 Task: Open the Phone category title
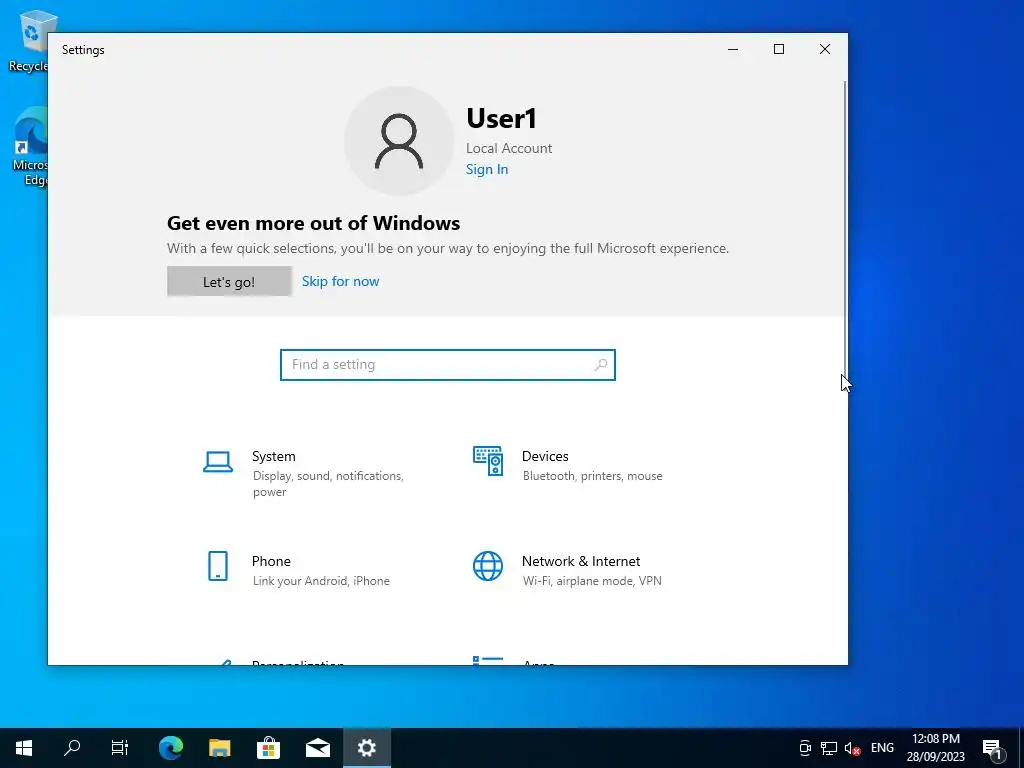[x=271, y=561]
